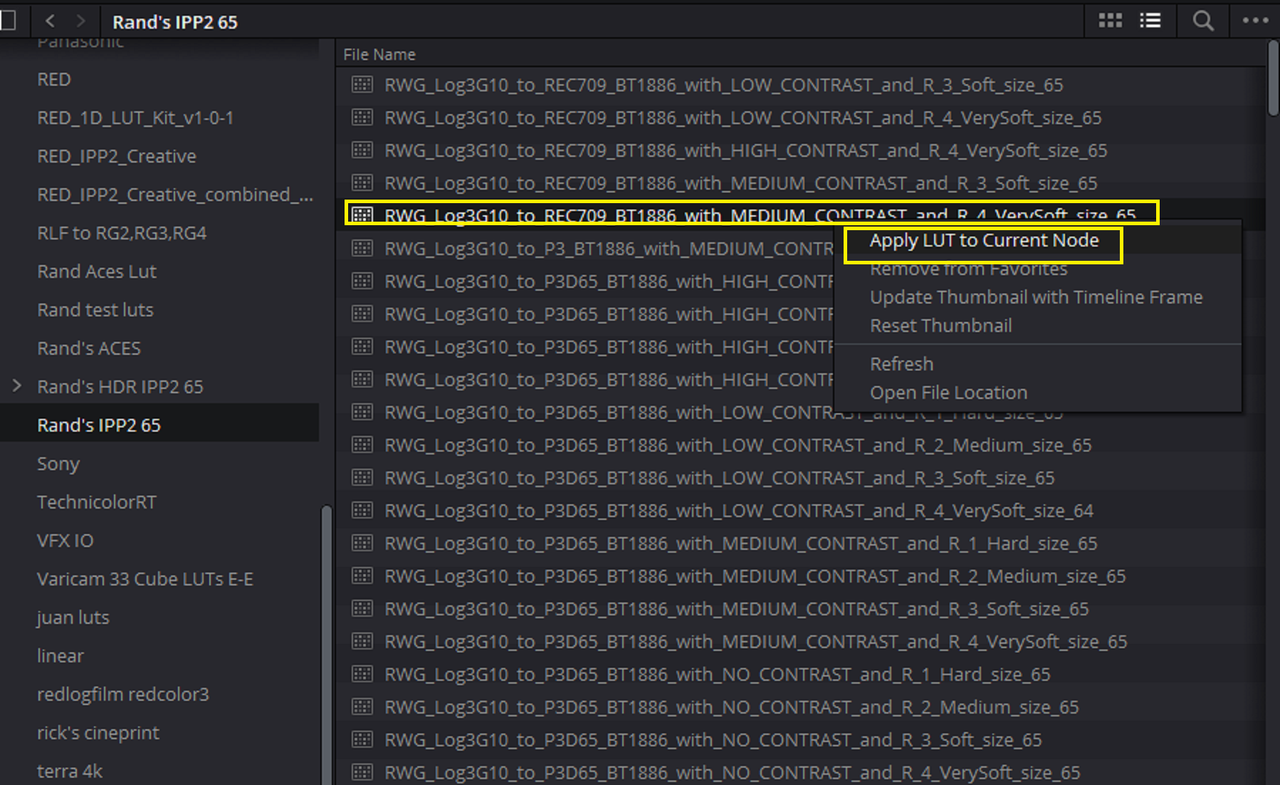Click LUT icon for P3D65 NO_CONTRAST R_1_Hard

click(x=362, y=675)
